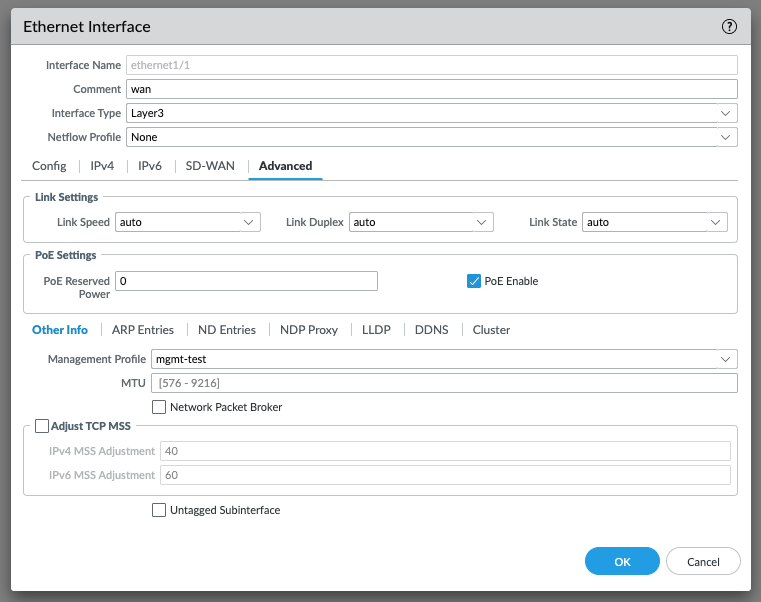The image size is (761, 602).
Task: Expand the Netflow Profile dropdown
Action: pyautogui.click(x=431, y=137)
